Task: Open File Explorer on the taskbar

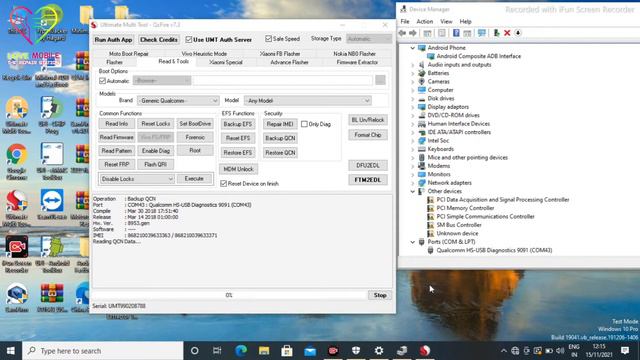Action: tap(264, 351)
